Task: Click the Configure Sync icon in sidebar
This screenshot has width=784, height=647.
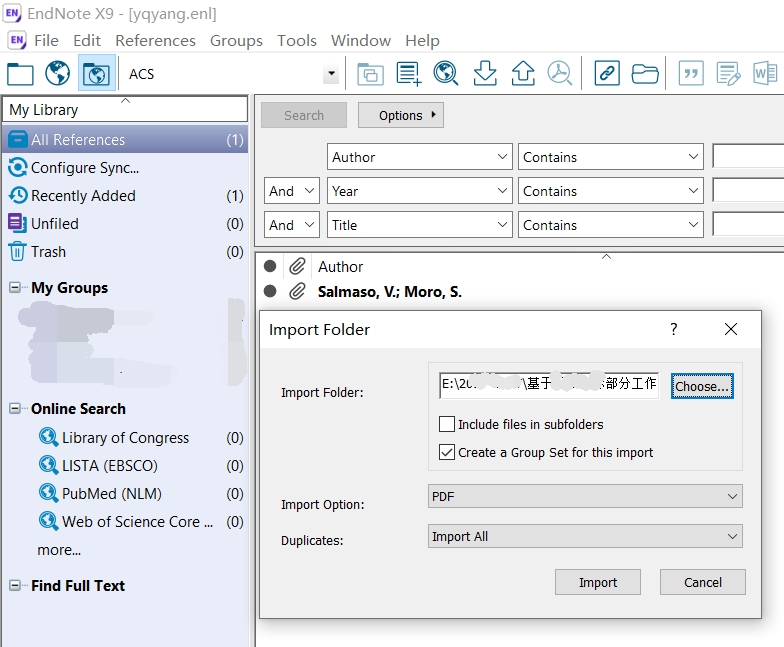Action: point(18,168)
